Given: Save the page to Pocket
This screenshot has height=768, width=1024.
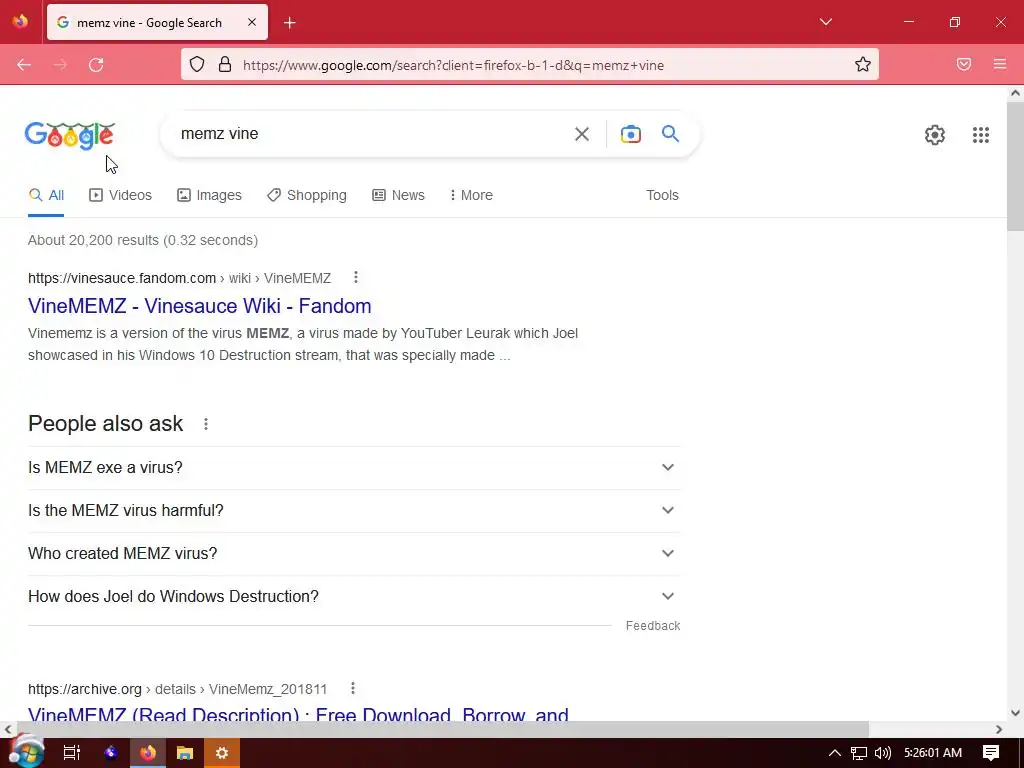Looking at the screenshot, I should (x=964, y=64).
